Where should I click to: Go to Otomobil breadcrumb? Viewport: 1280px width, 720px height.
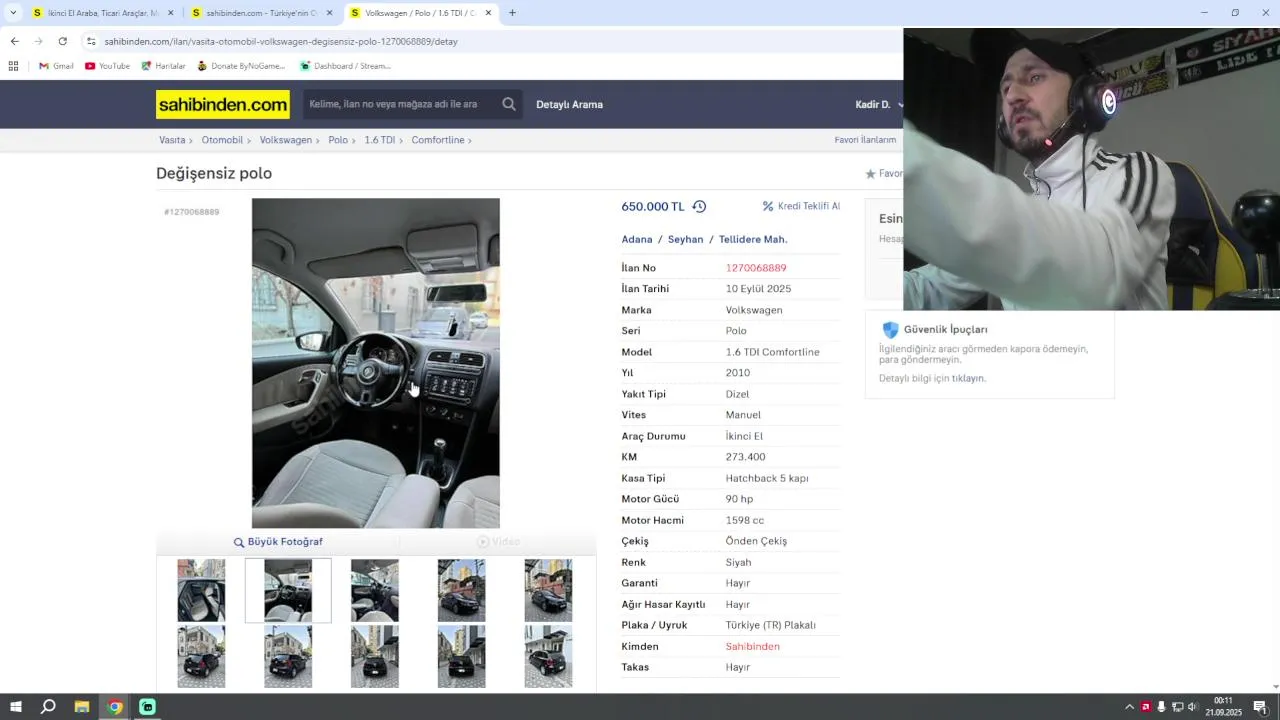(x=222, y=140)
